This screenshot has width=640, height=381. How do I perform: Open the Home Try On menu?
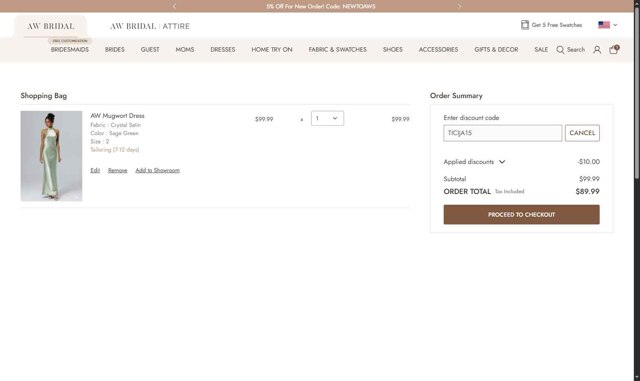click(x=272, y=49)
